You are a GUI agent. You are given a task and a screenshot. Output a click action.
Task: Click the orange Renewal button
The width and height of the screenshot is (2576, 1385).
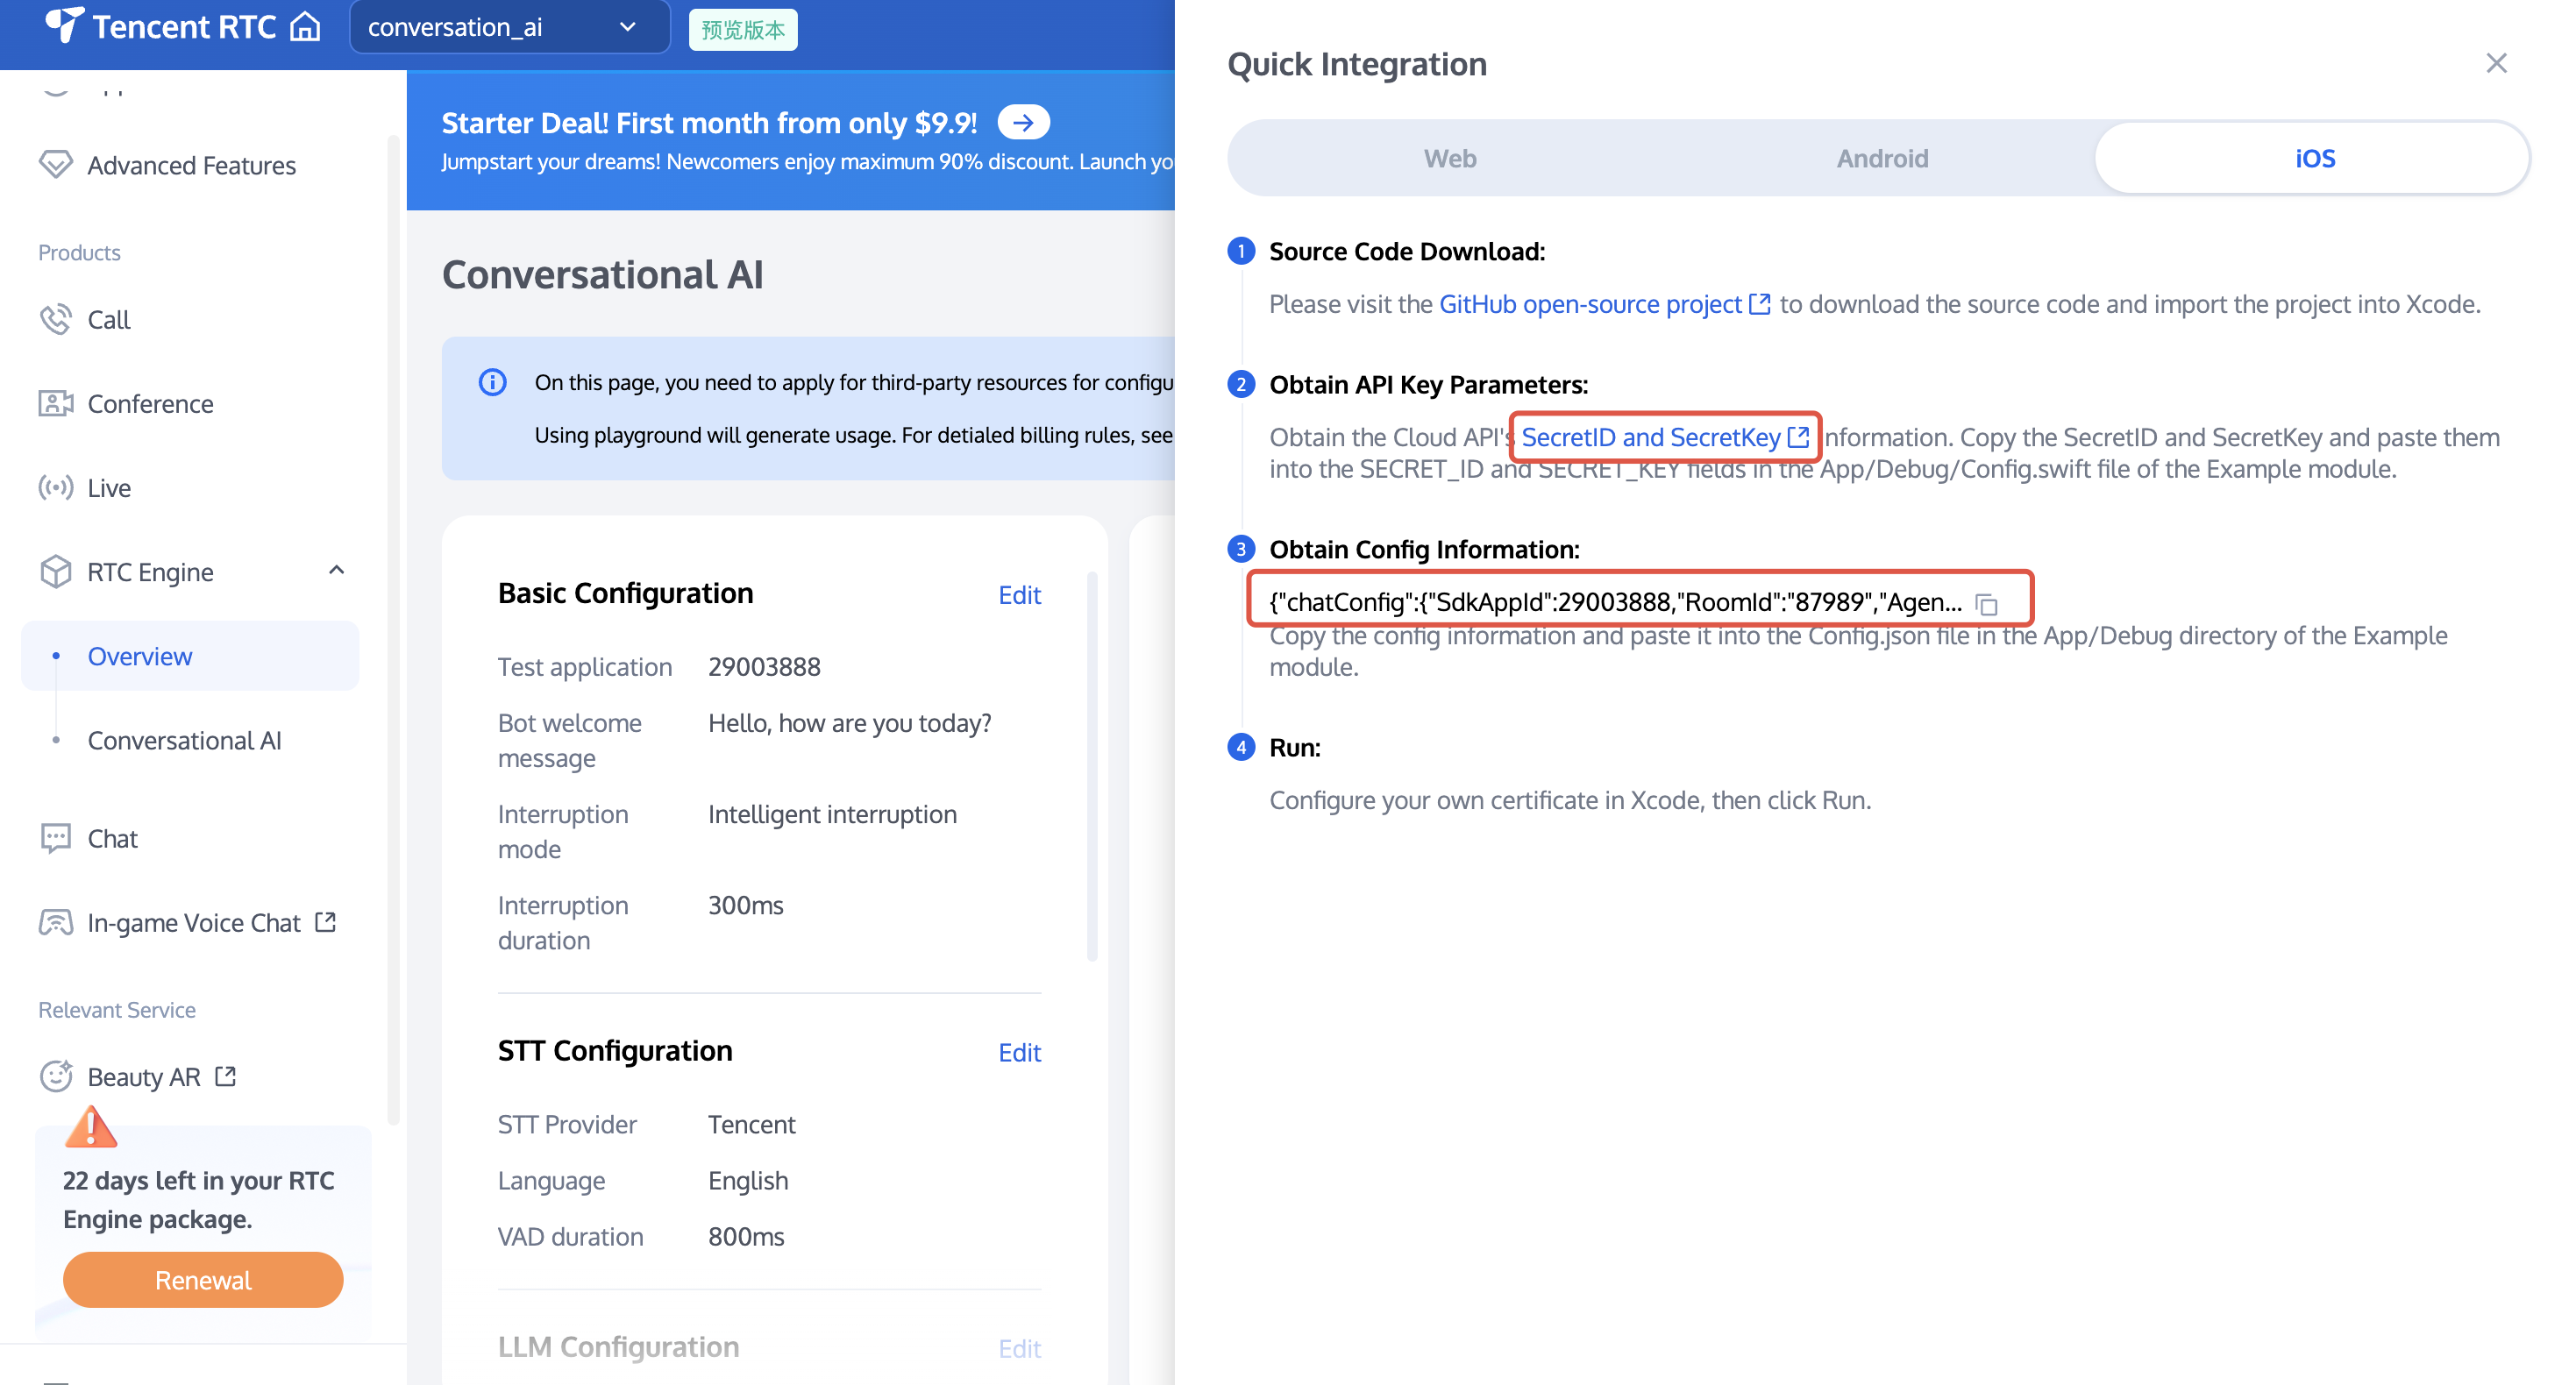(203, 1280)
